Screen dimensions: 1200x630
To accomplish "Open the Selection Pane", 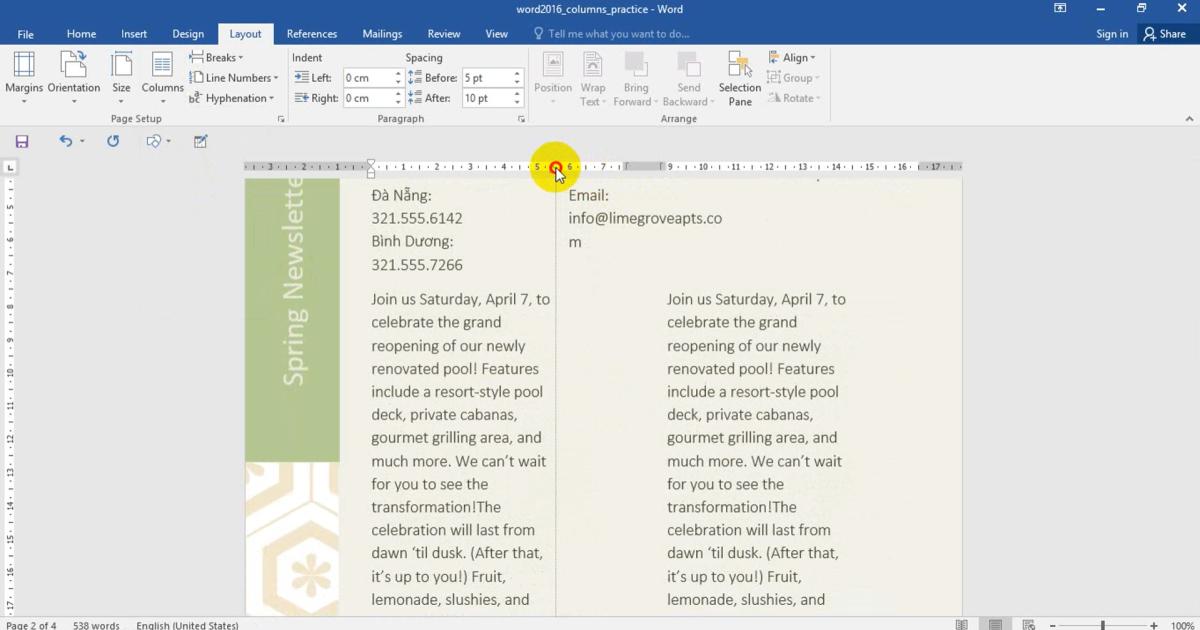I will (740, 78).
